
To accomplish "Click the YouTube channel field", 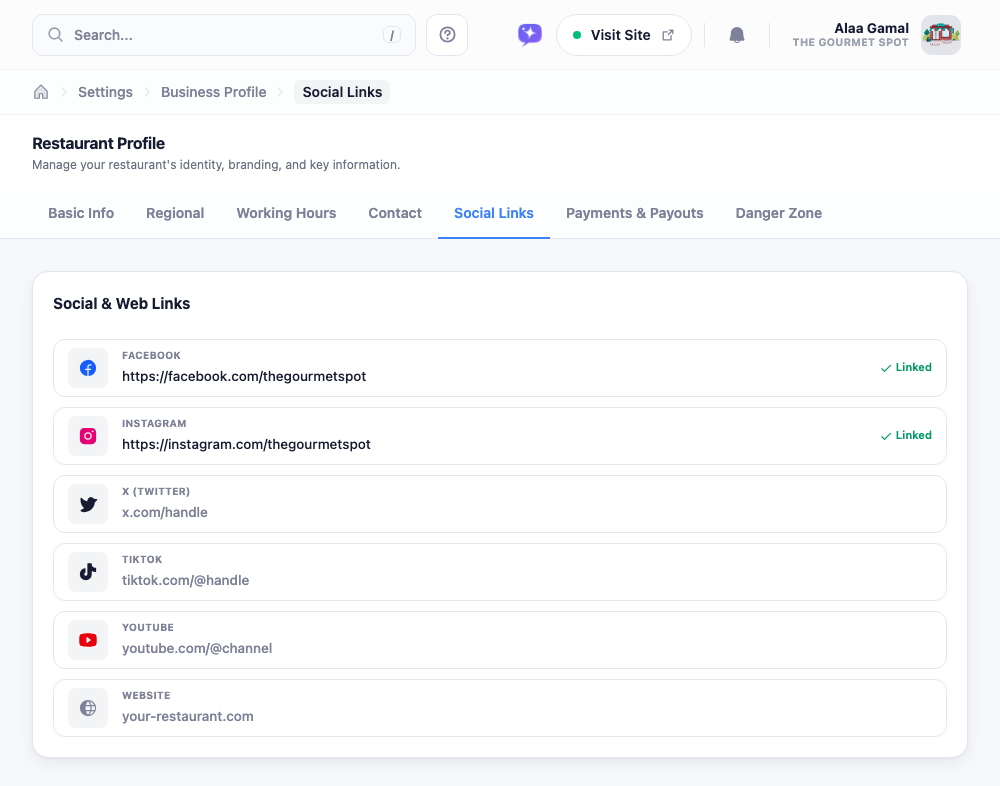I will 500,640.
